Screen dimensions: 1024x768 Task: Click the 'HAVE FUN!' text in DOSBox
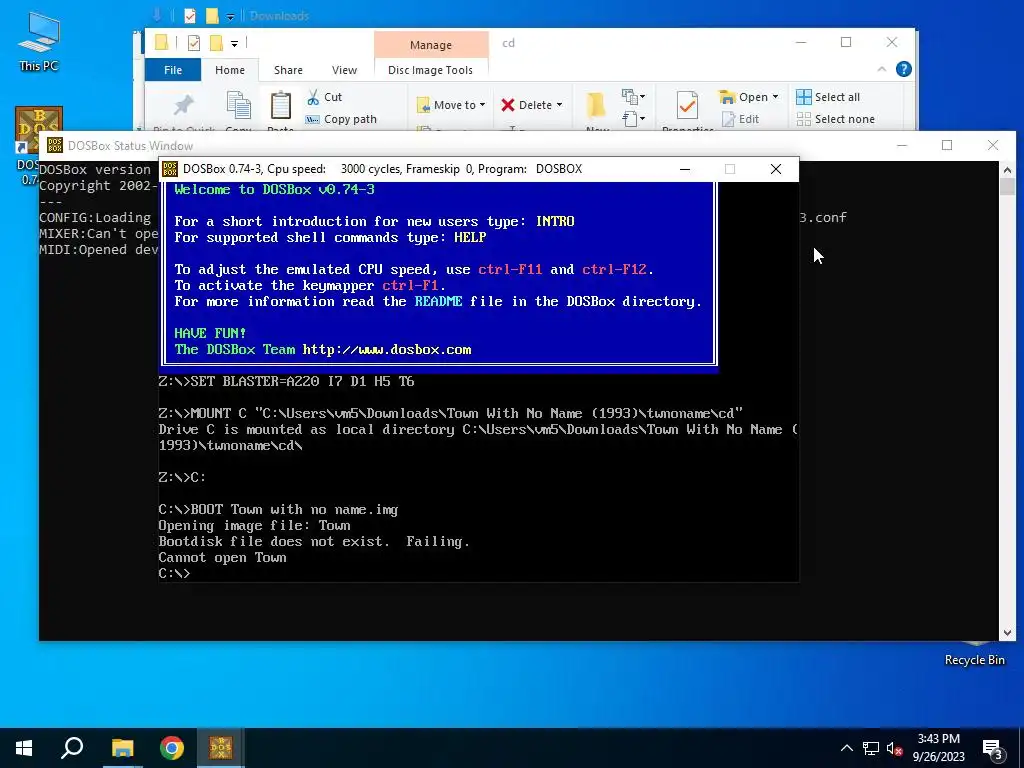click(210, 334)
